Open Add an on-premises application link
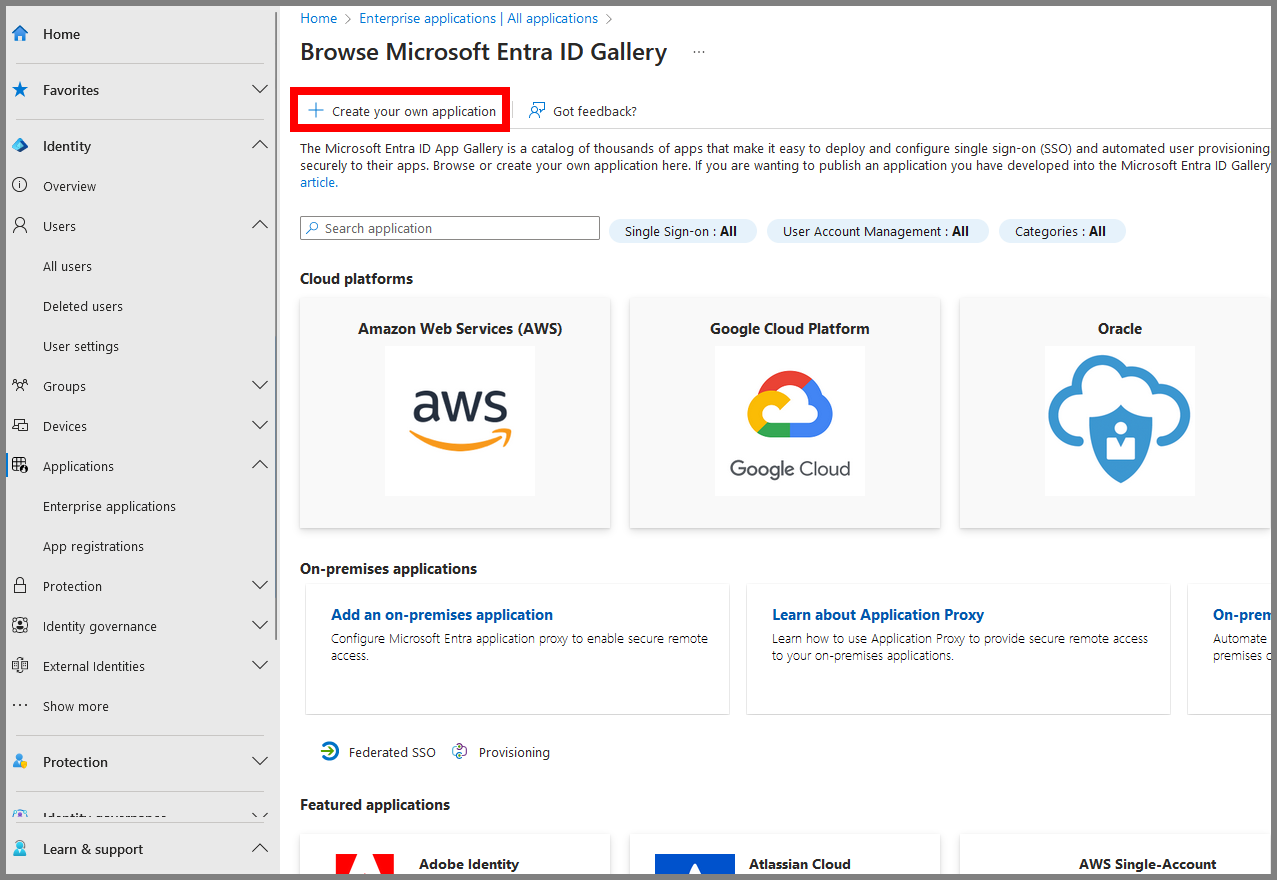The image size is (1277, 880). coord(442,615)
